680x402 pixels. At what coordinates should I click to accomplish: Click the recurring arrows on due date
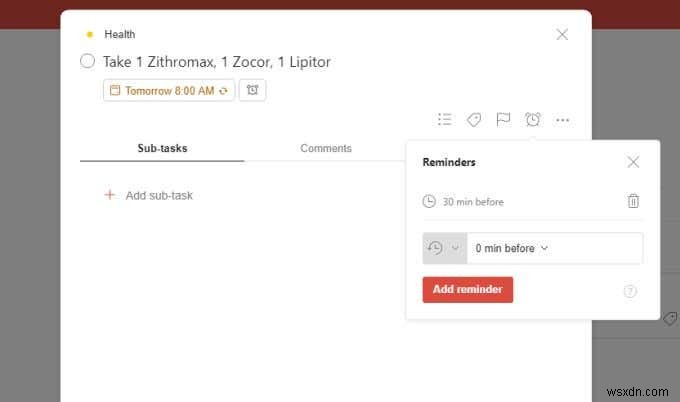point(224,91)
